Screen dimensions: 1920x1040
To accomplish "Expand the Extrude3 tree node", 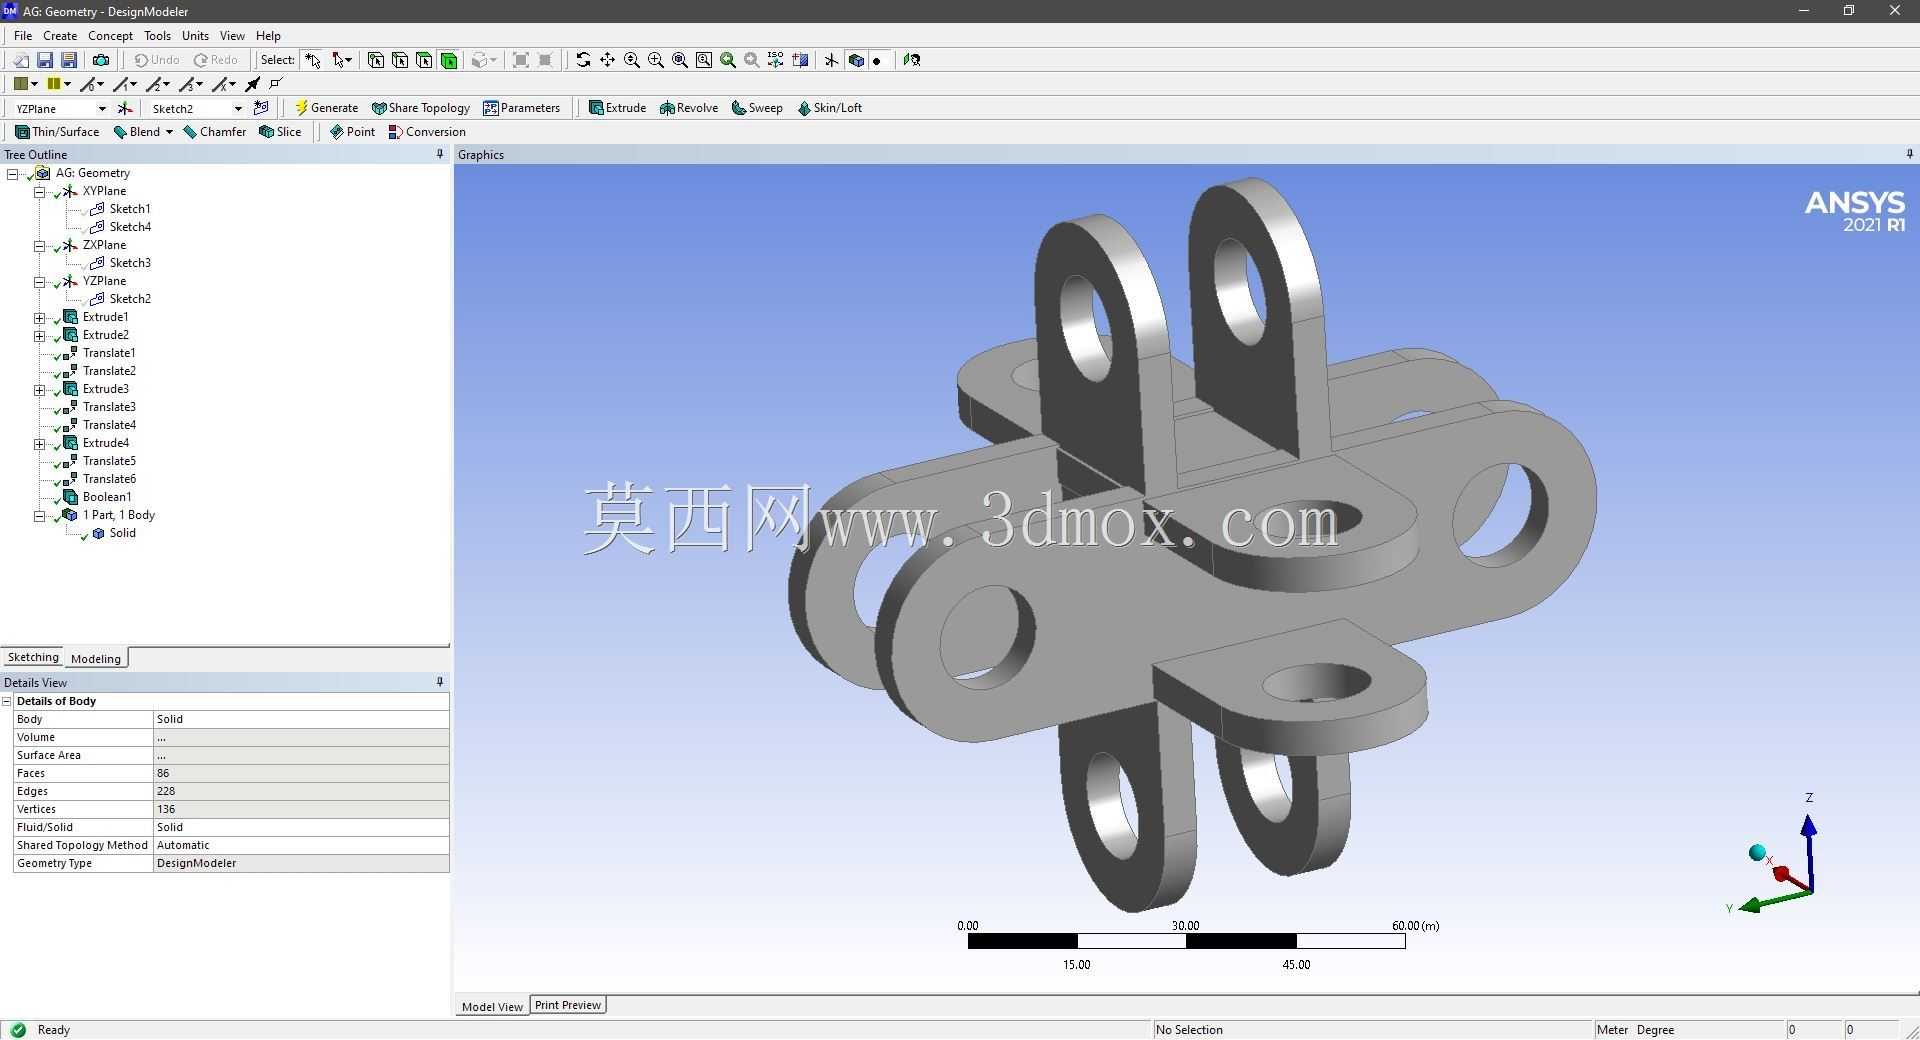I will pos(40,389).
